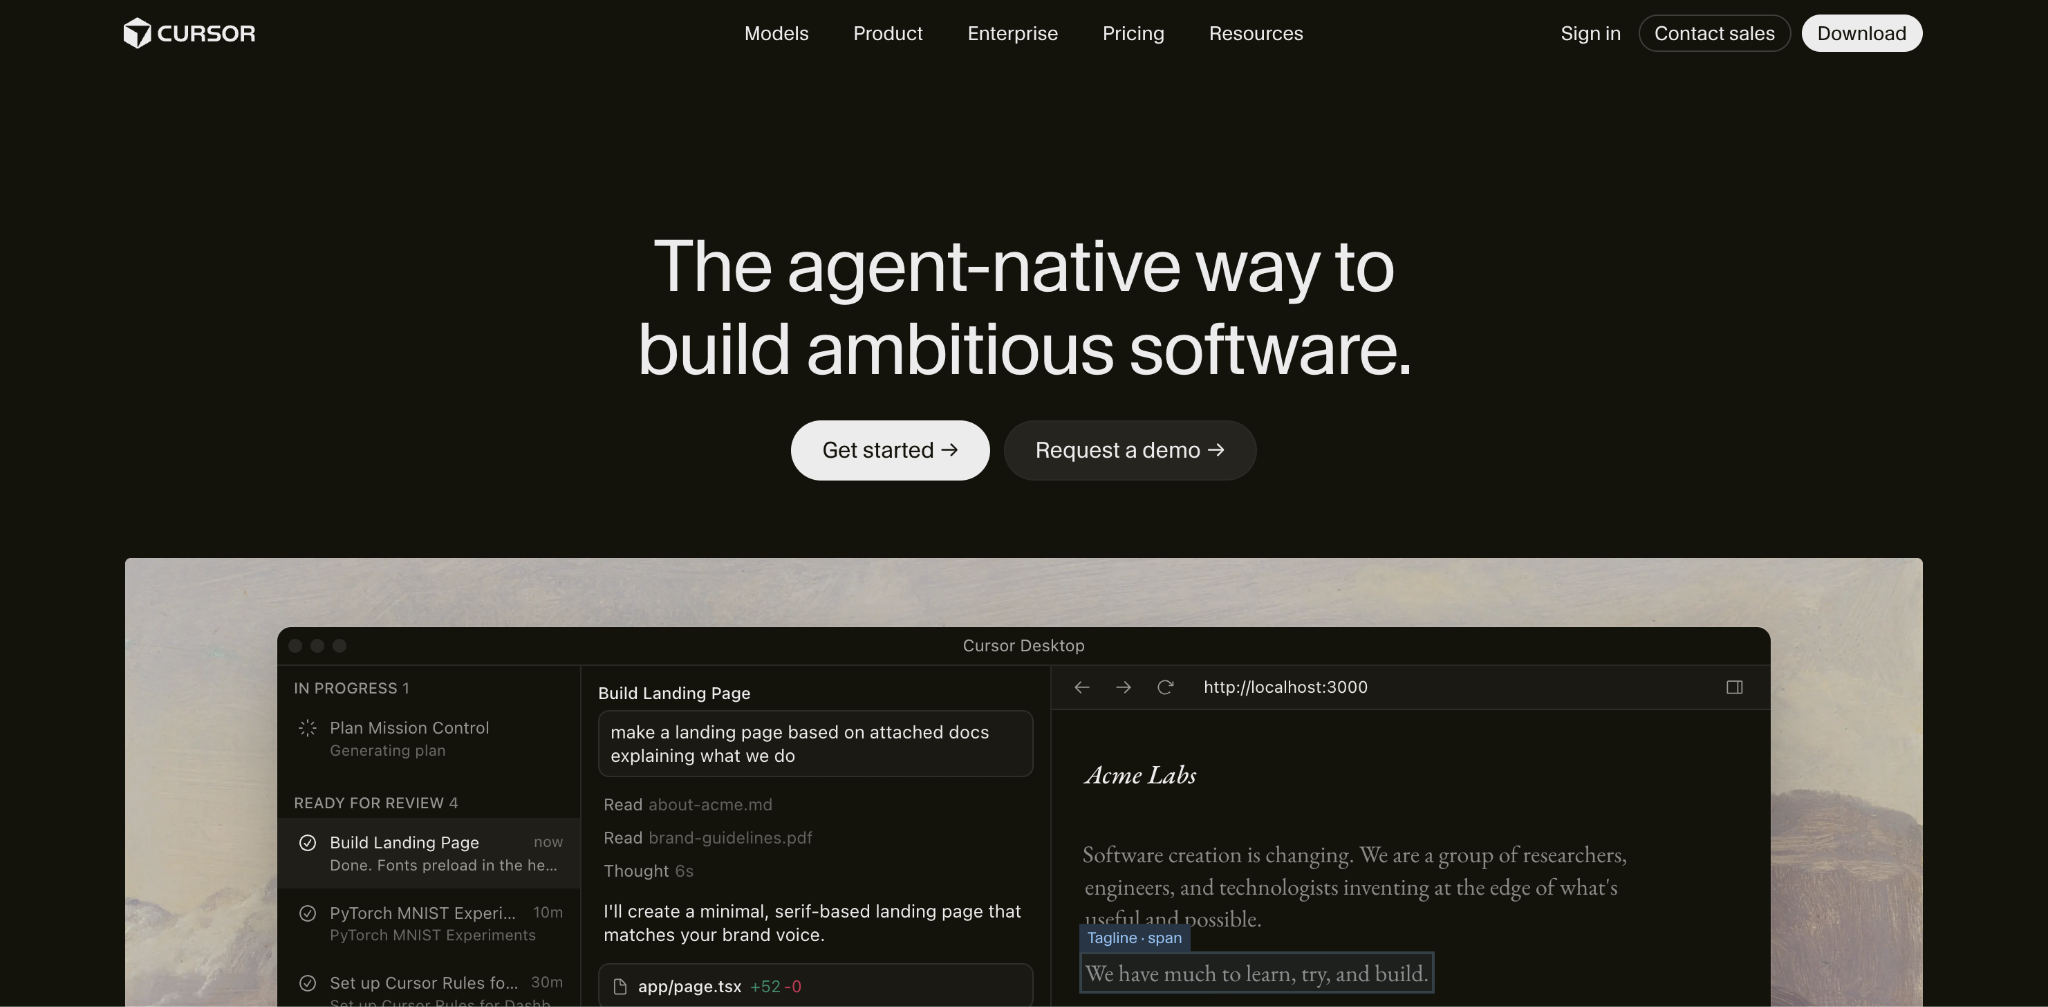
Task: Click the Cursor logo in header
Action: (189, 33)
